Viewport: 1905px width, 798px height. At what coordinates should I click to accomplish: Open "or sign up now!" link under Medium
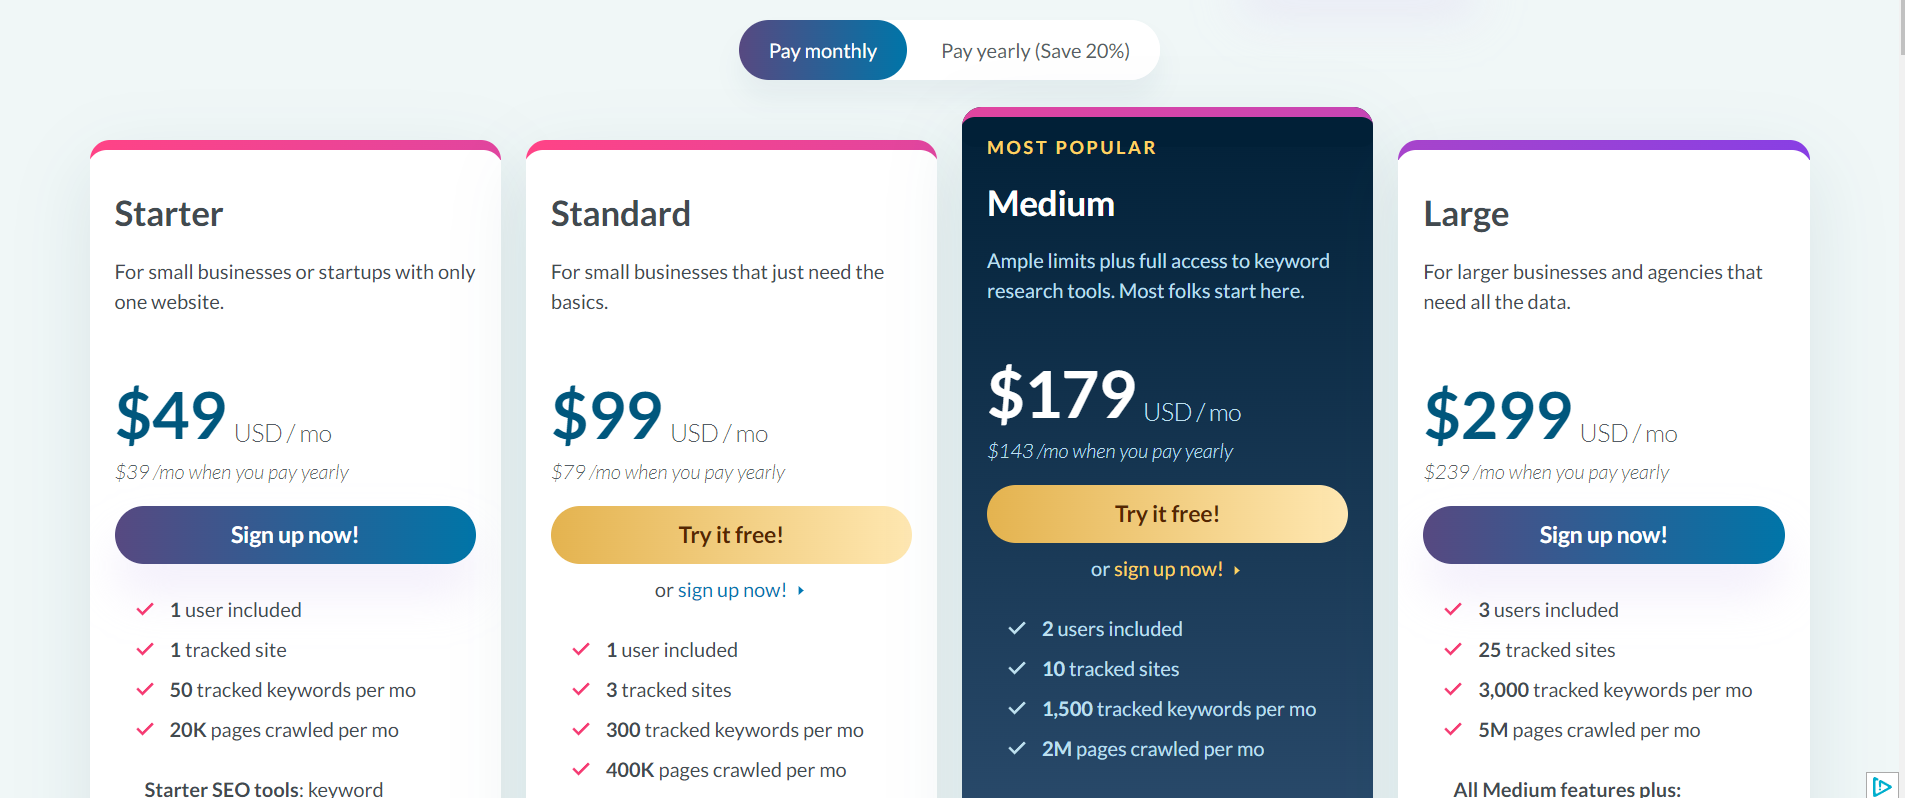[1167, 568]
